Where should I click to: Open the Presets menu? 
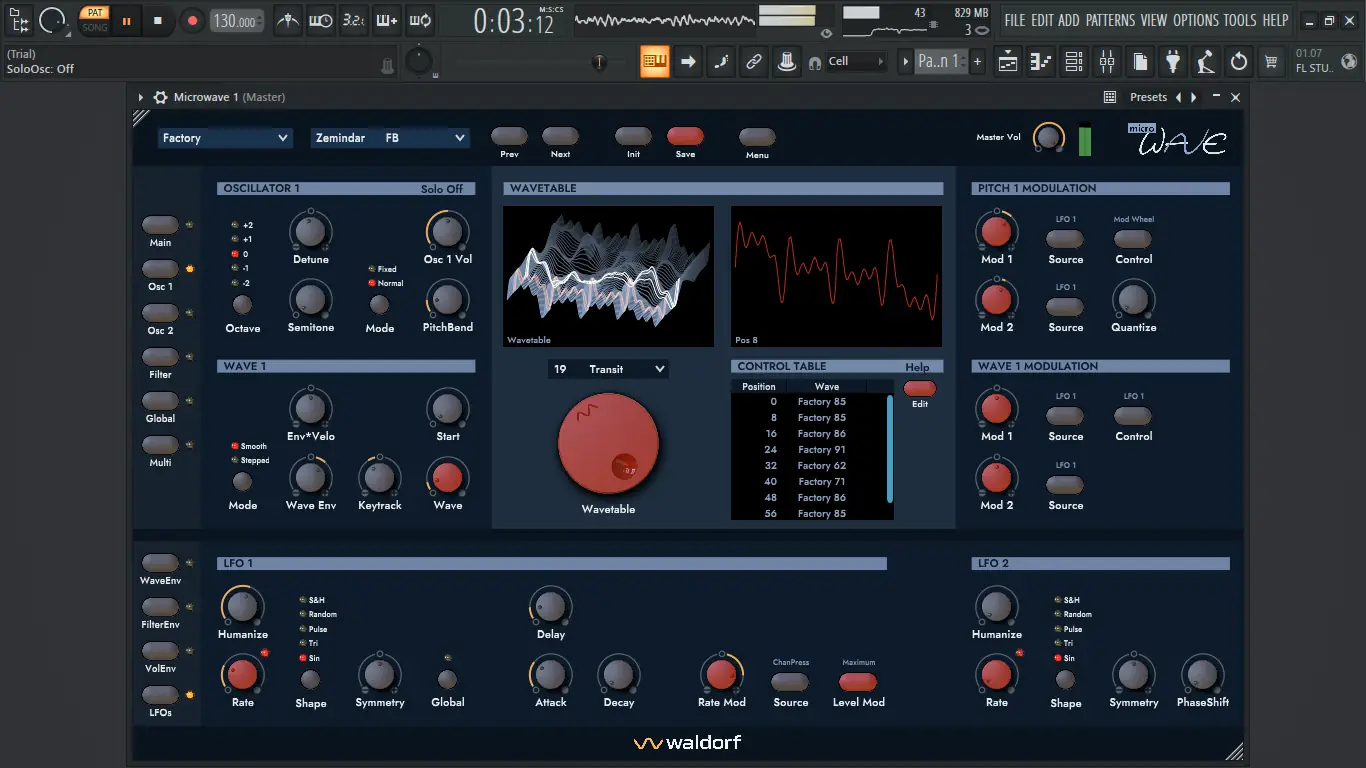[1148, 97]
